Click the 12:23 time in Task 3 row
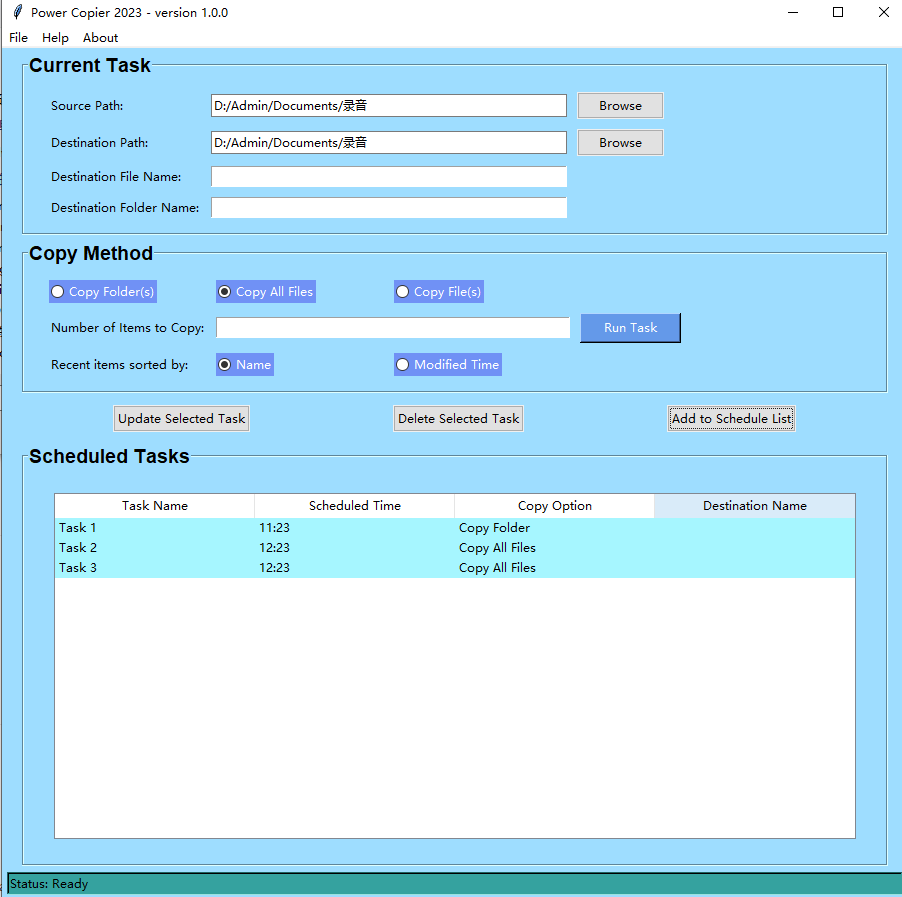Viewport: 902px width, 897px height. [274, 568]
